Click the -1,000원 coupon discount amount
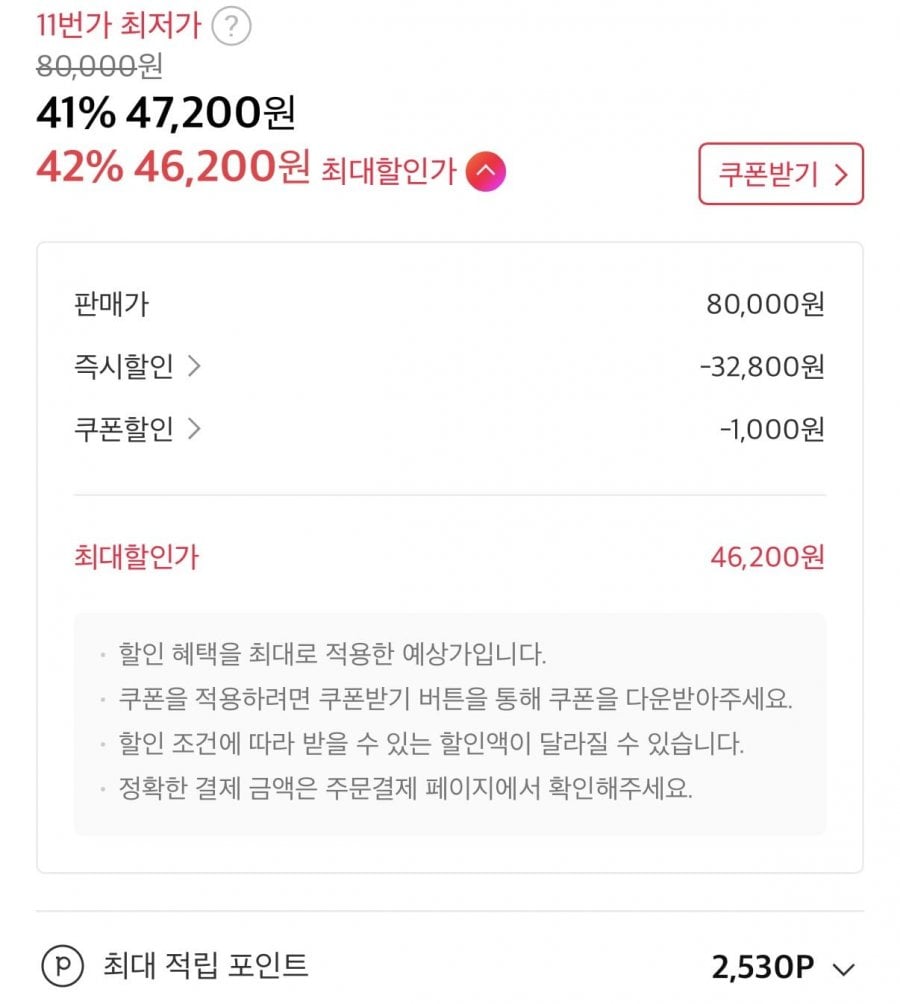Image resolution: width=900 pixels, height=1004 pixels. 771,429
